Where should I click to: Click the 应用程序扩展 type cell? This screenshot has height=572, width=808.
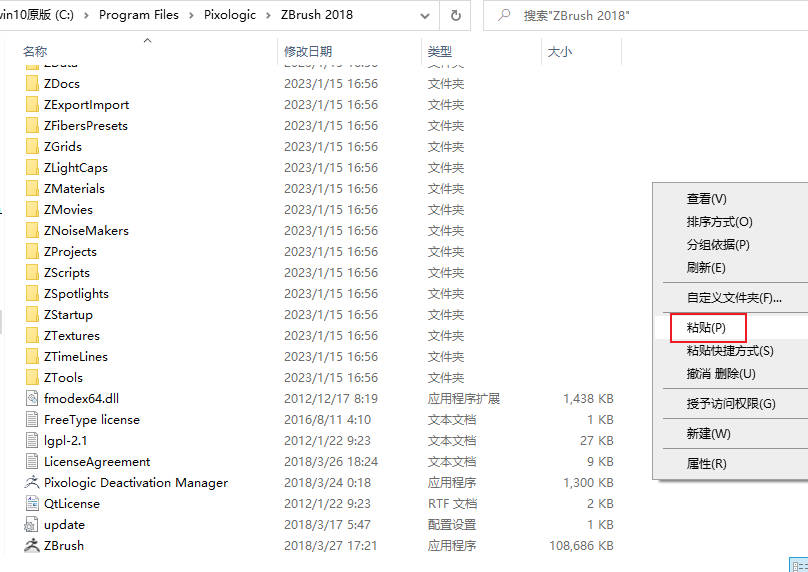tap(464, 399)
